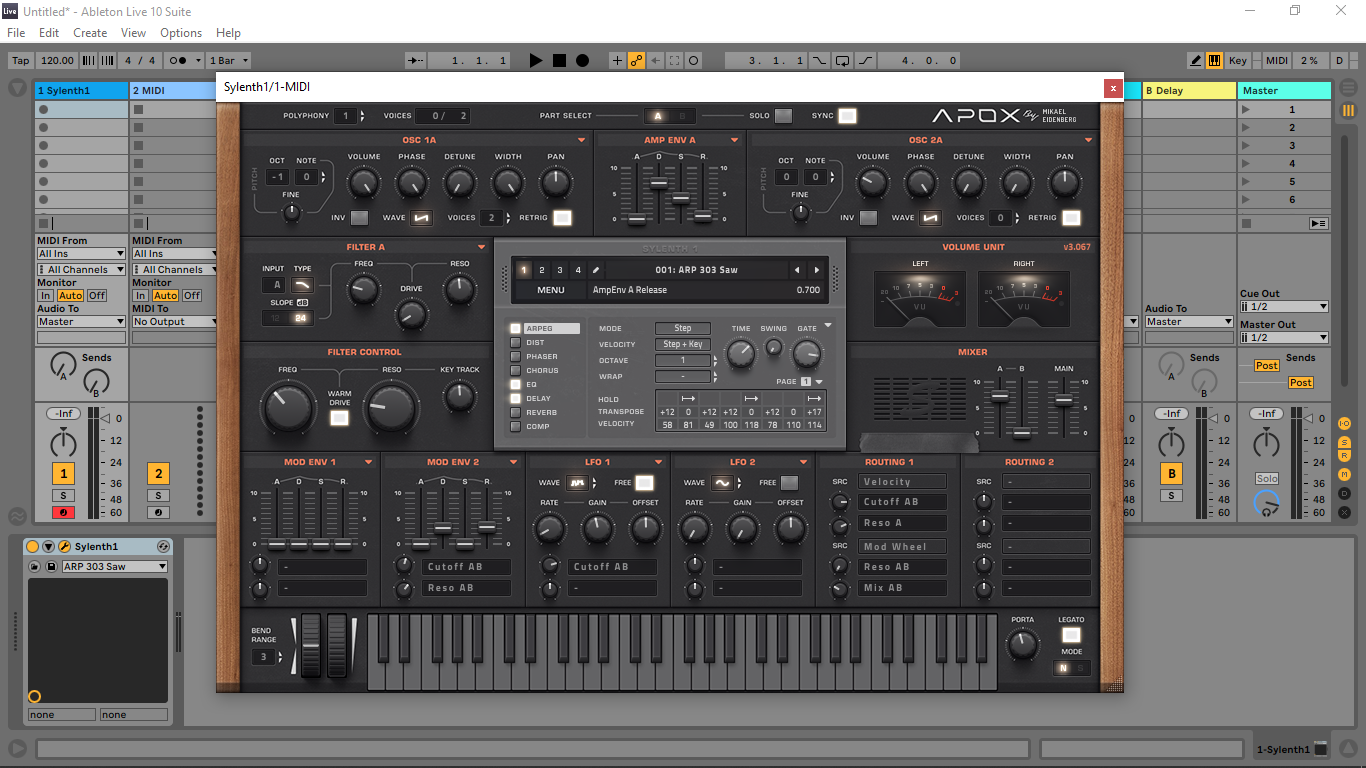This screenshot has width=1366, height=768.
Task: Select OSC 2A waveform icon
Action: (930, 218)
